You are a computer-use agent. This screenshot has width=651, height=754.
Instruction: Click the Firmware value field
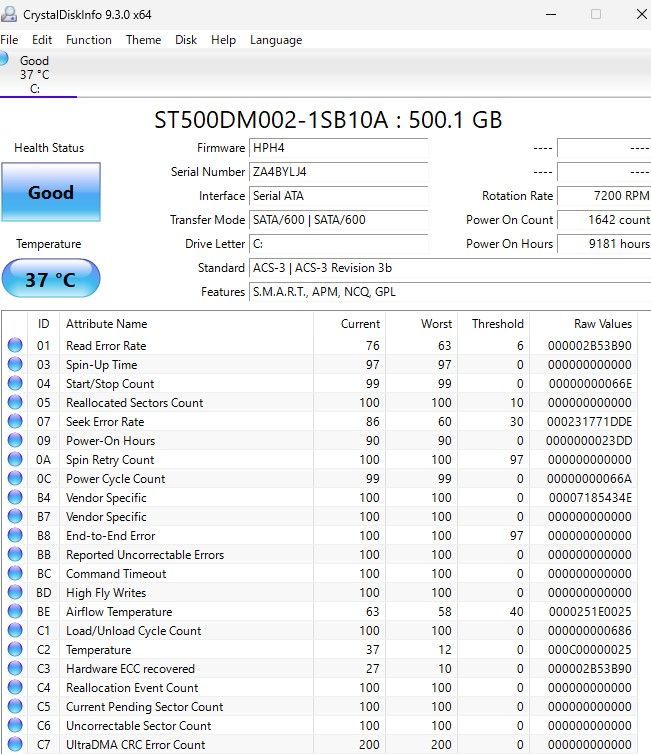point(338,148)
